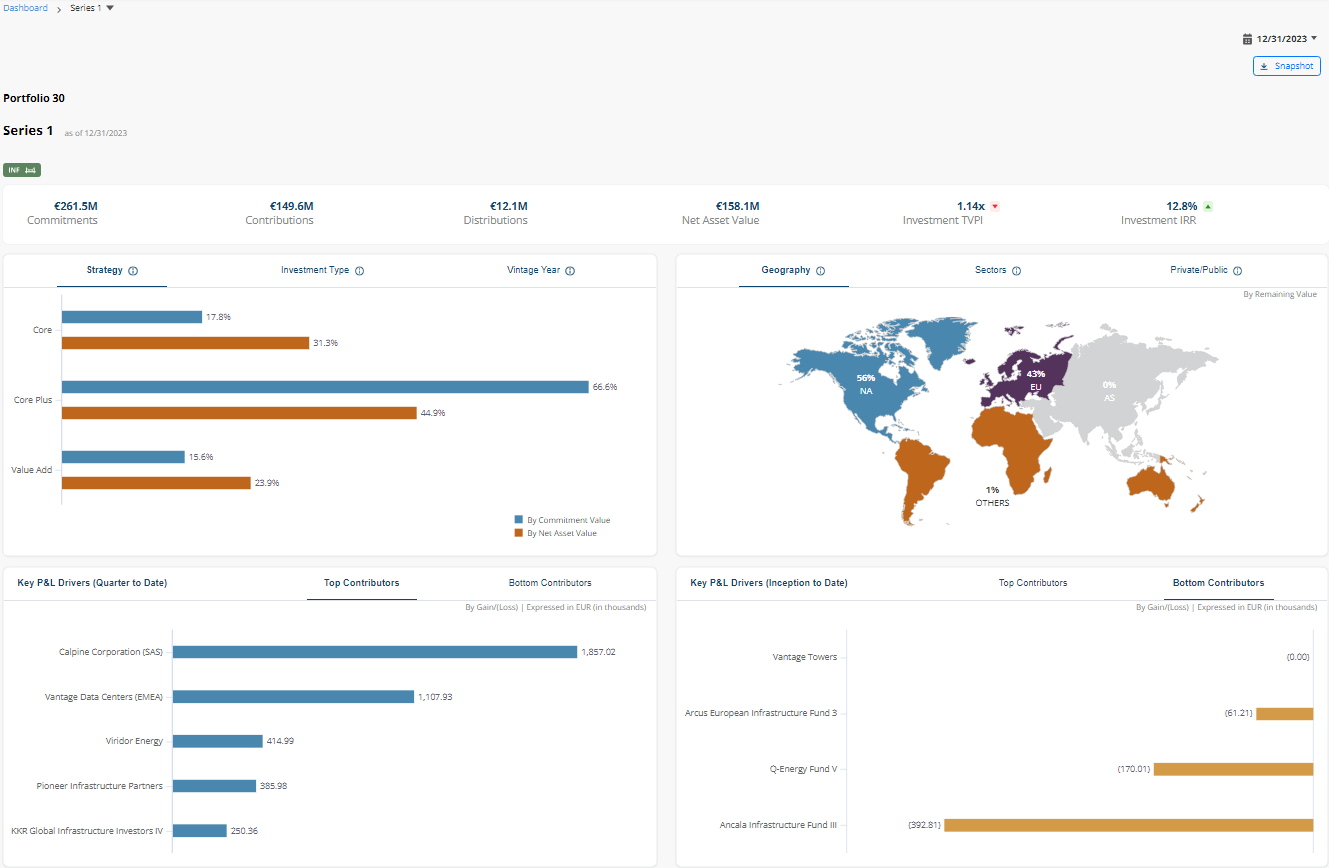
Task: Click the calendar icon beside the date
Action: pyautogui.click(x=1246, y=38)
